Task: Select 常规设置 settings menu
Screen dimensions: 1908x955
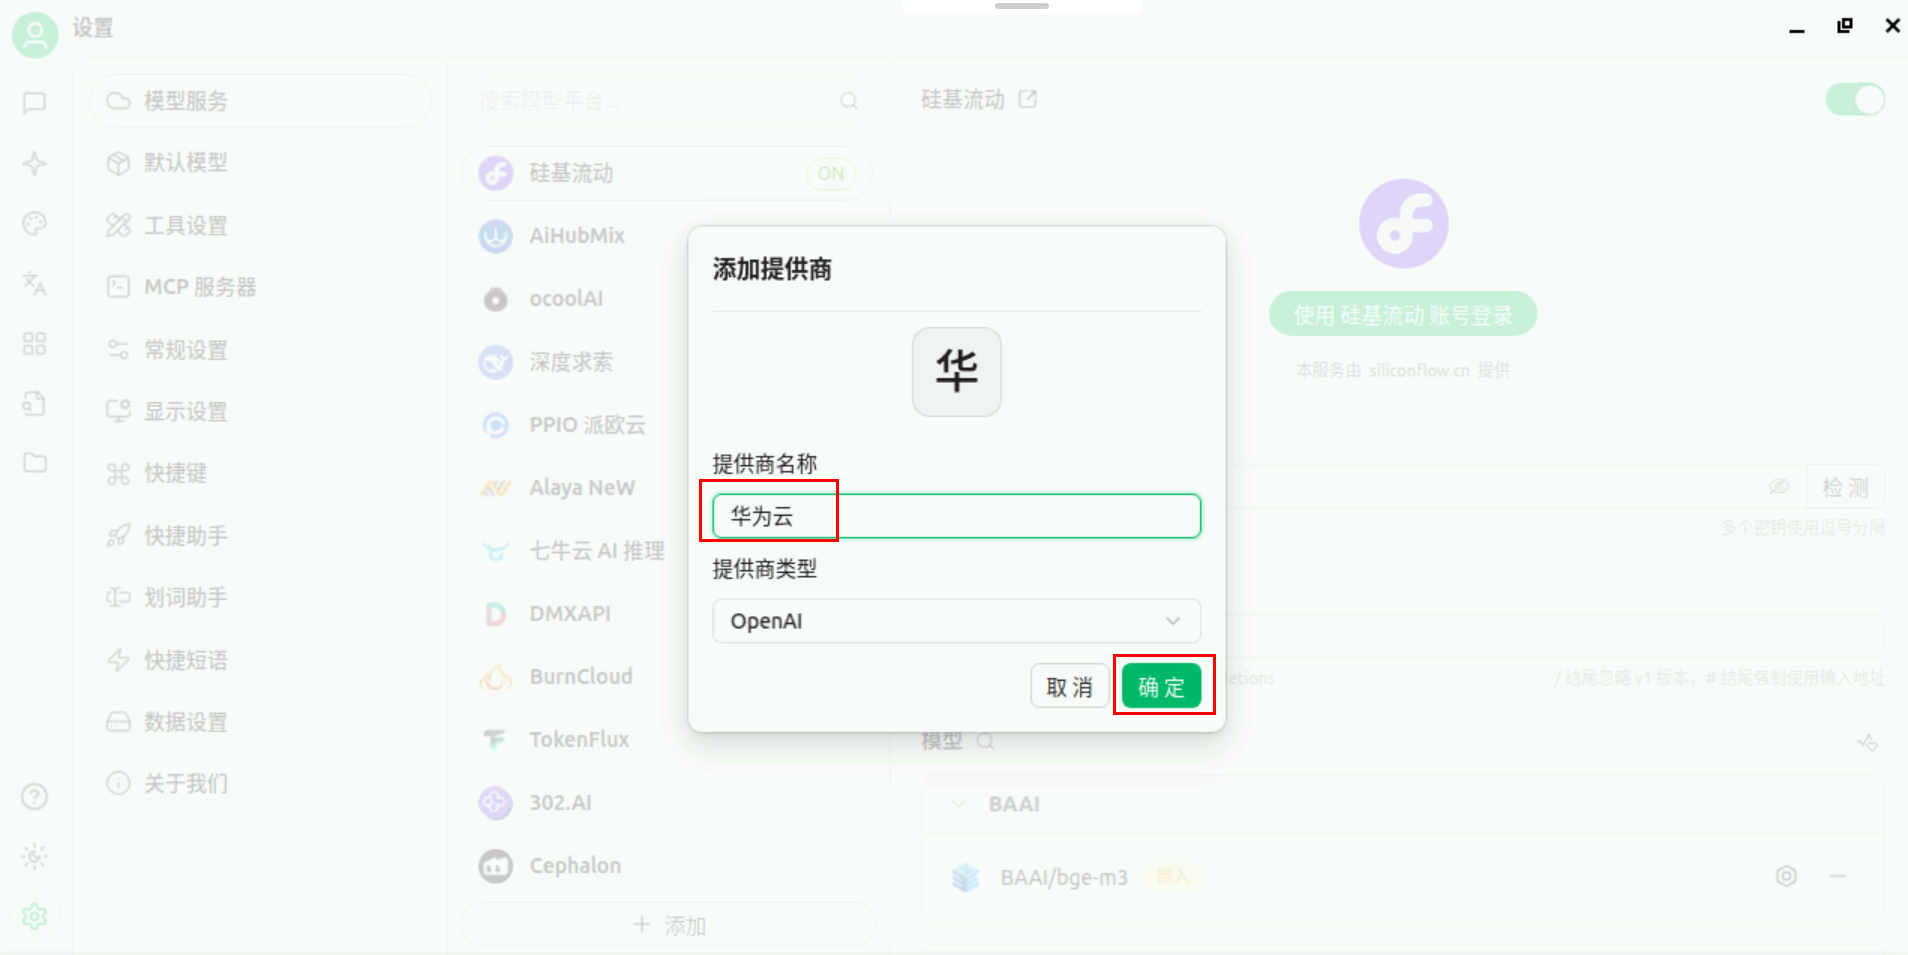Action: pyautogui.click(x=260, y=350)
